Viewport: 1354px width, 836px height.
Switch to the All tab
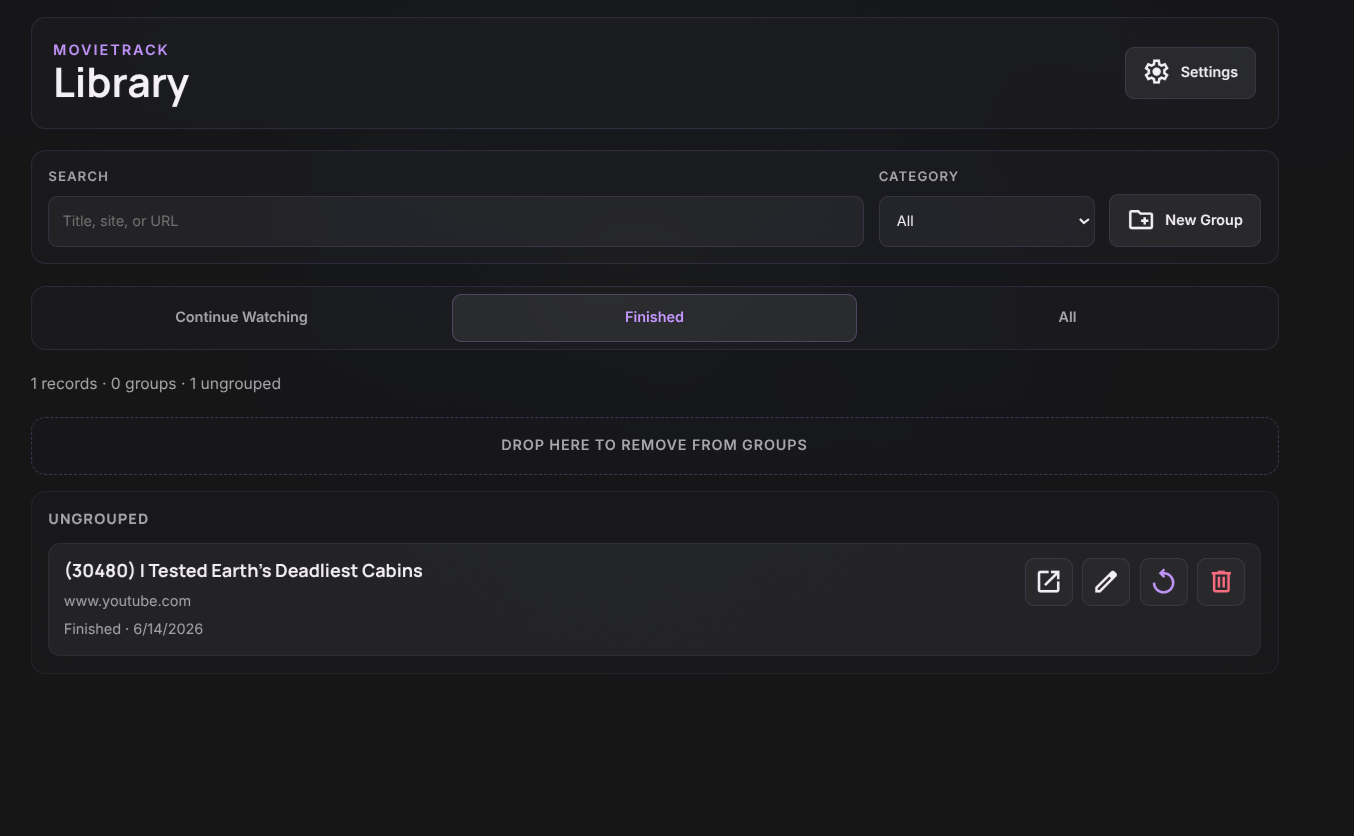pyautogui.click(x=1067, y=317)
